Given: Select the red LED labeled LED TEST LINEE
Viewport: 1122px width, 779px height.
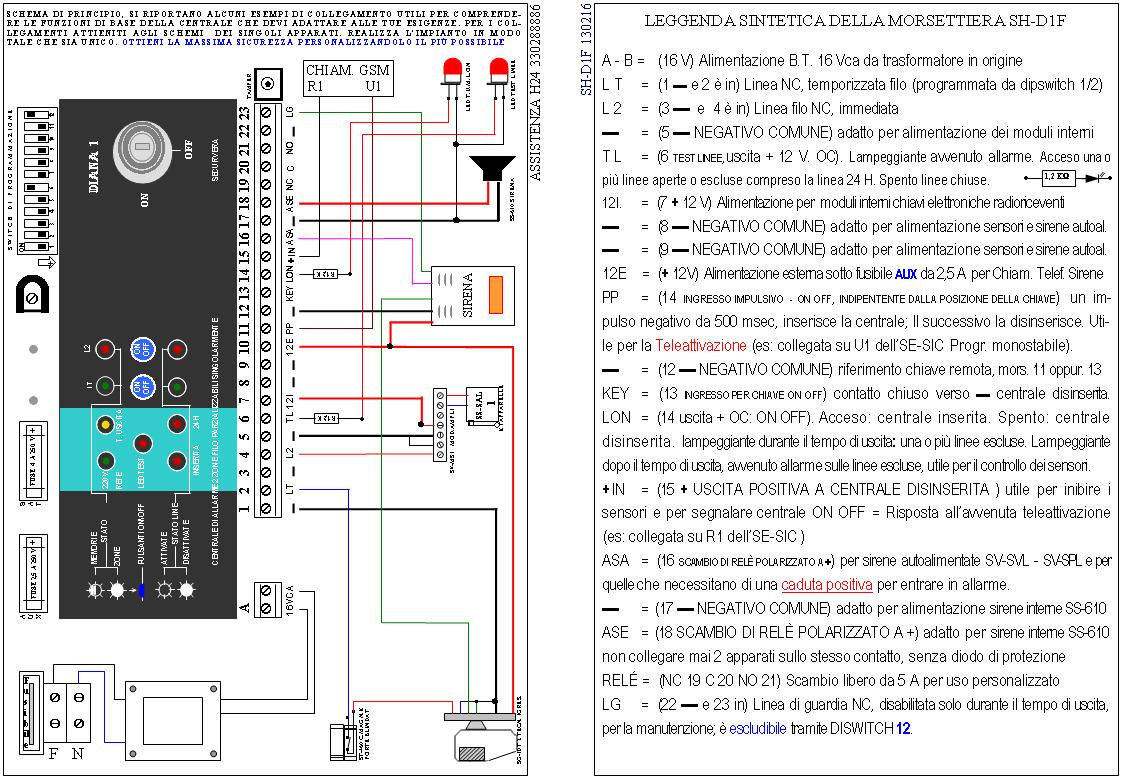Looking at the screenshot, I should (497, 70).
